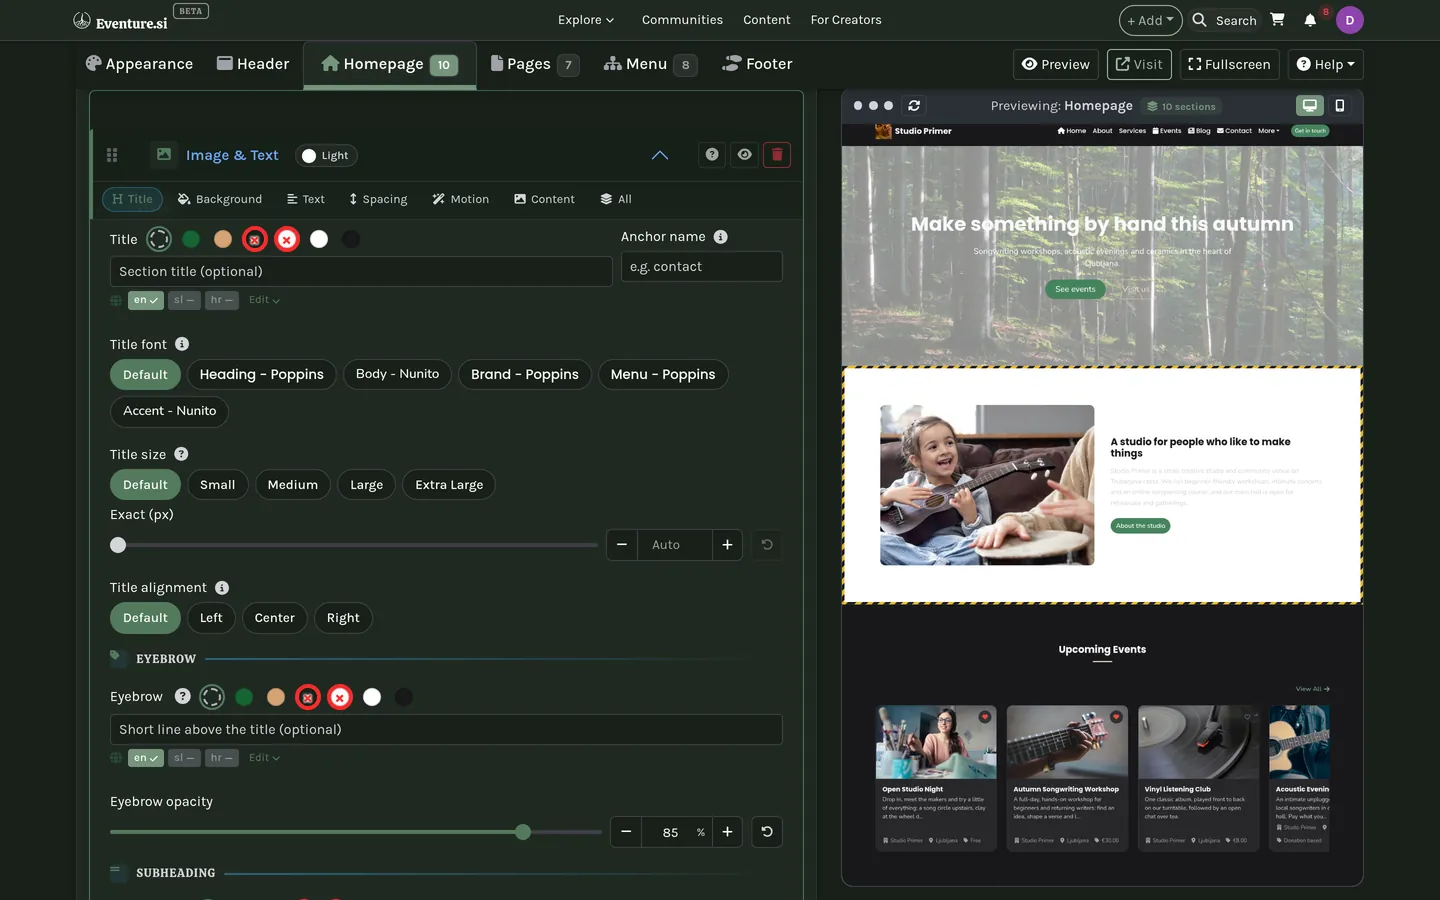Open the Footer tab

[757, 64]
